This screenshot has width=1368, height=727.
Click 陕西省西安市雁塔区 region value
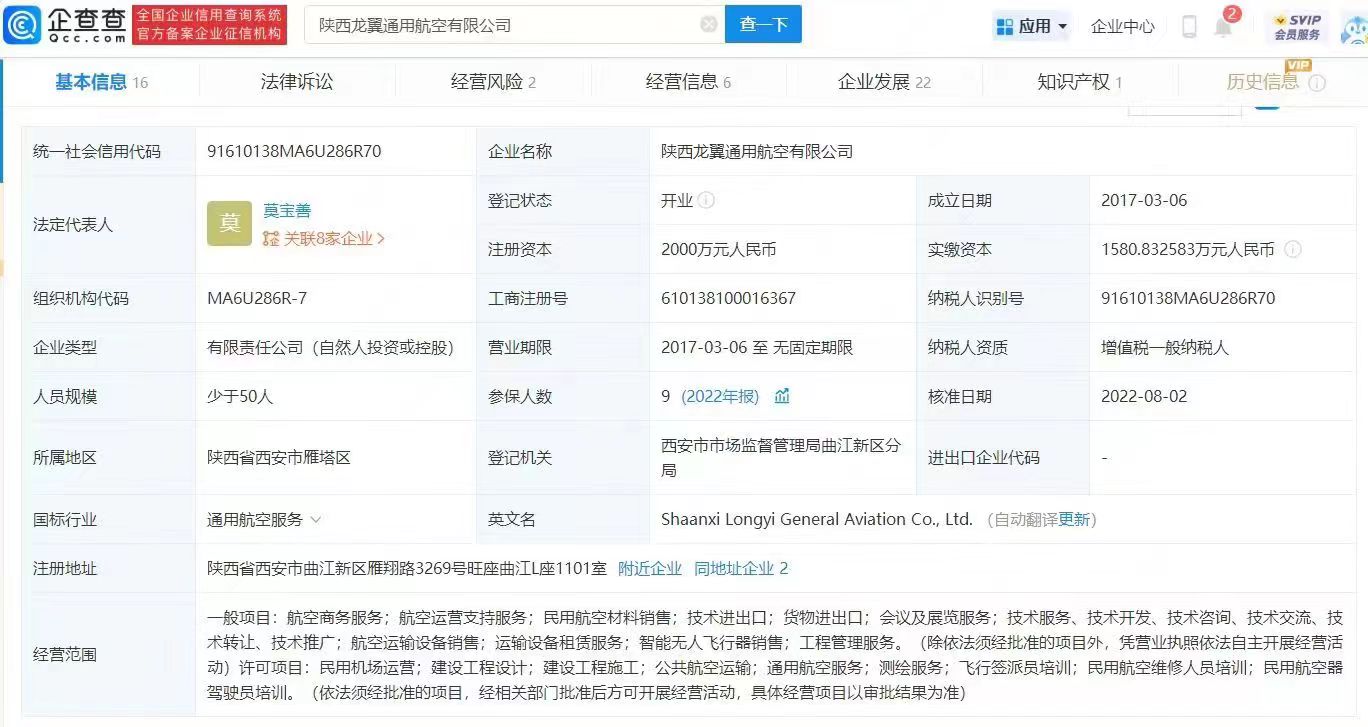279,457
